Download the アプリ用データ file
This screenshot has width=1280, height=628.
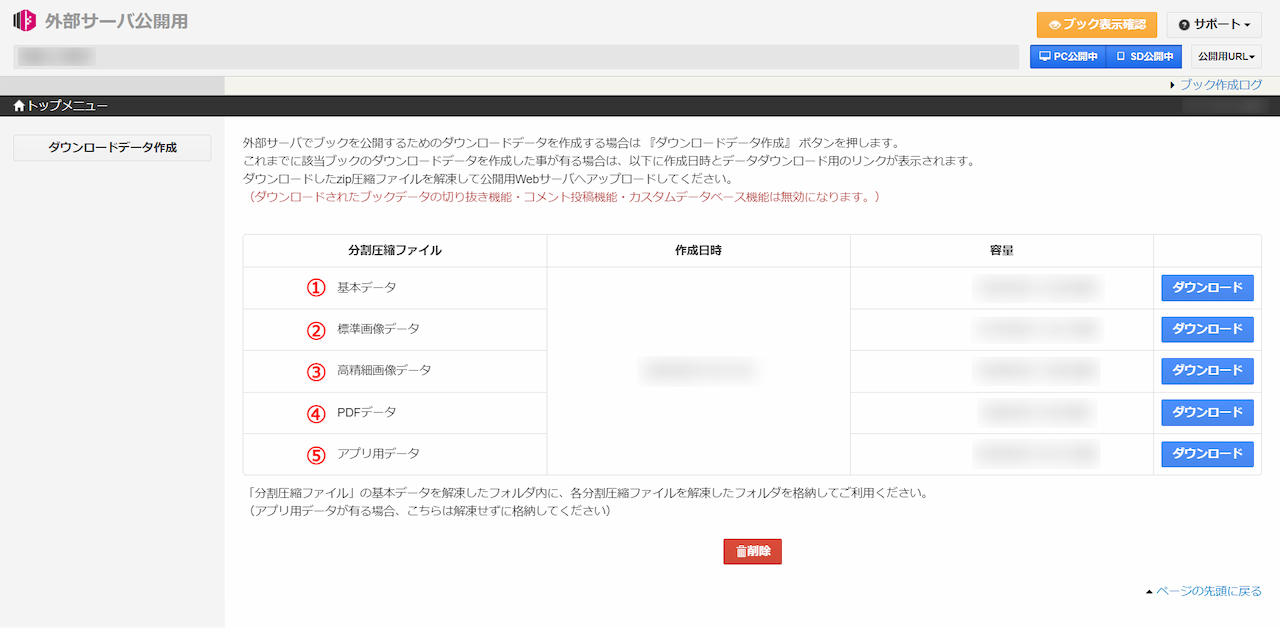[x=1207, y=454]
